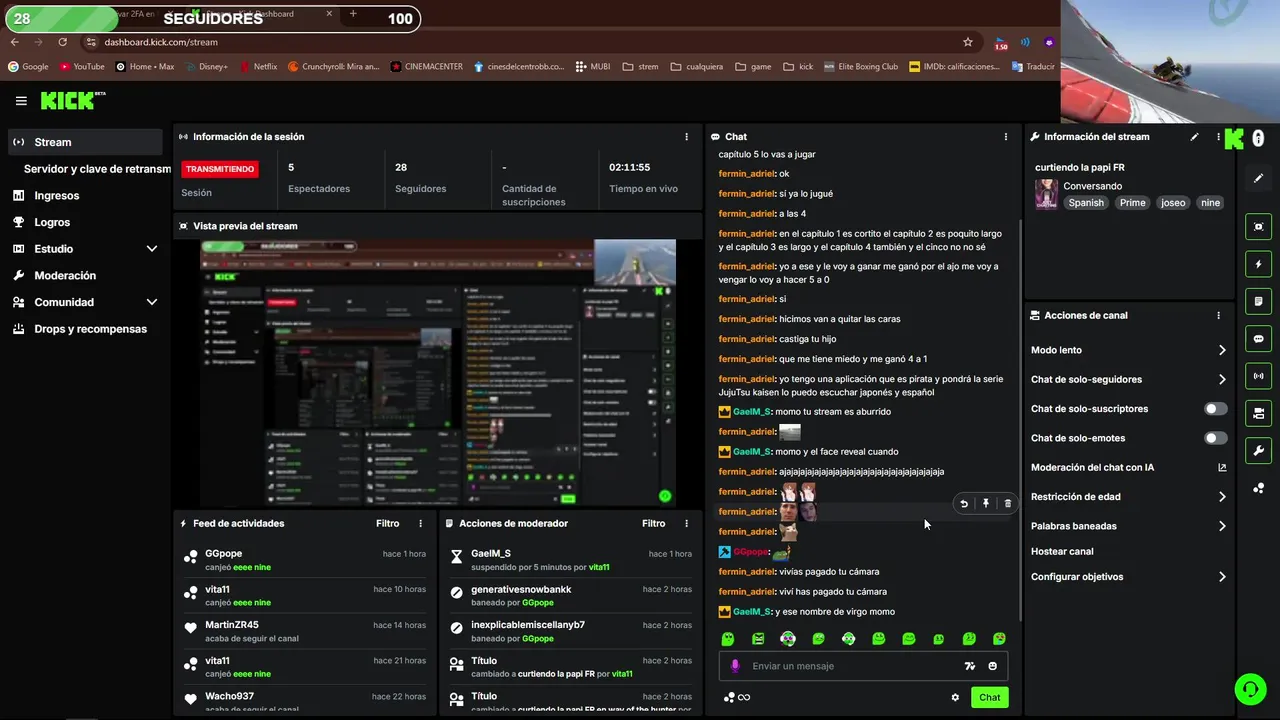The height and width of the screenshot is (720, 1280).
Task: Expand Configurar objetivos settings
Action: pyautogui.click(x=1222, y=577)
